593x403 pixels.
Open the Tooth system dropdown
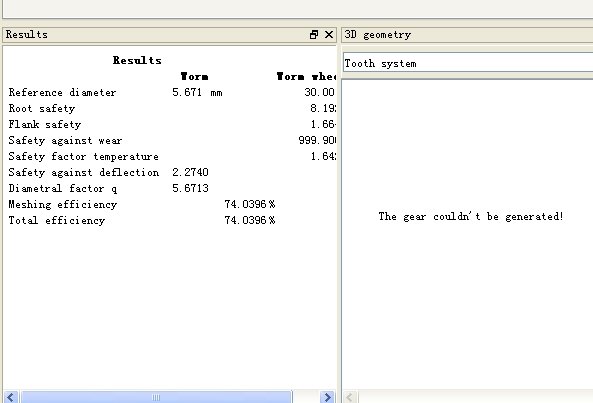[468, 63]
